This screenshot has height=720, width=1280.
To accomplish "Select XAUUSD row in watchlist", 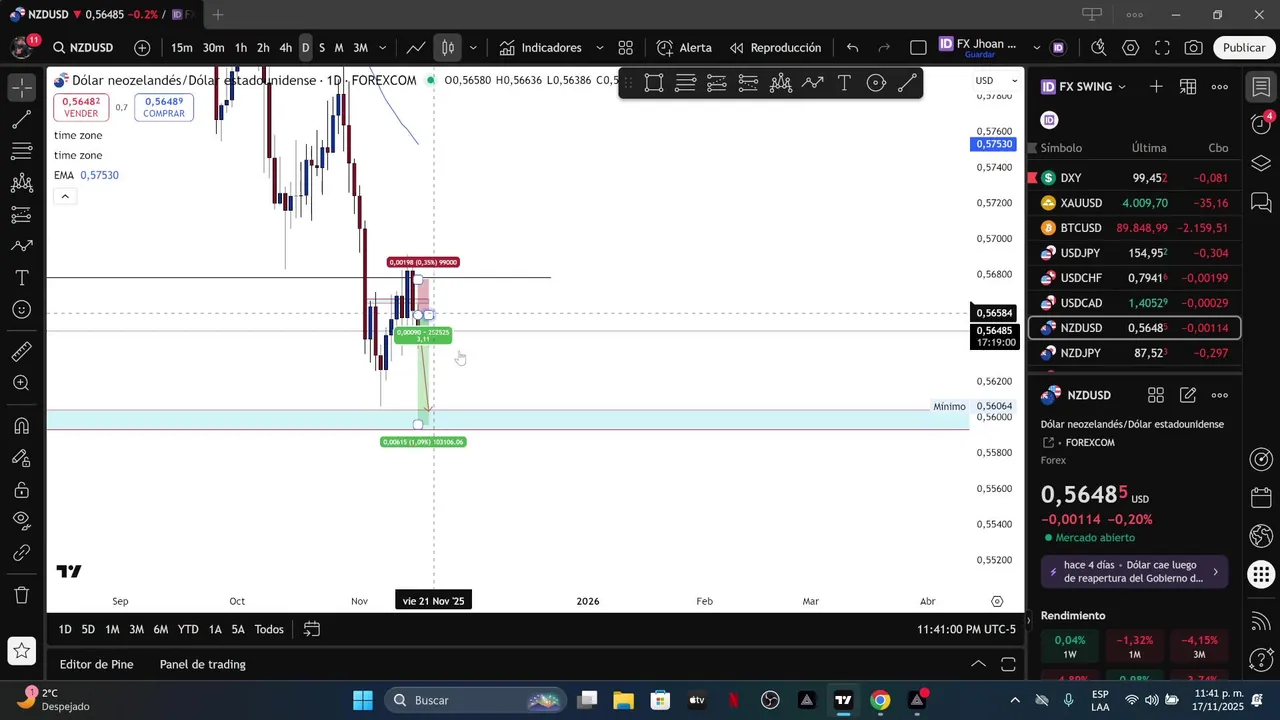I will click(1135, 203).
